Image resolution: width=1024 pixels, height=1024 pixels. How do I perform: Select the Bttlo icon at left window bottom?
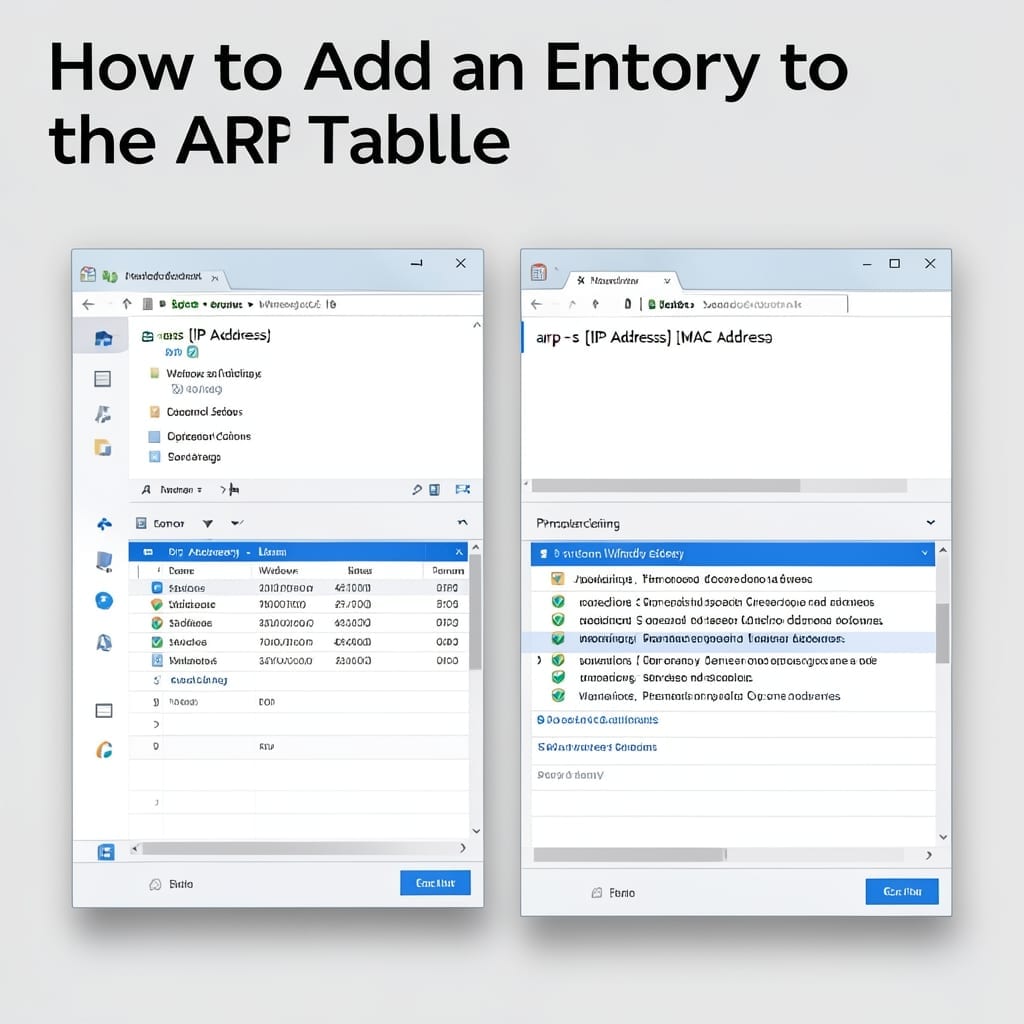point(155,884)
